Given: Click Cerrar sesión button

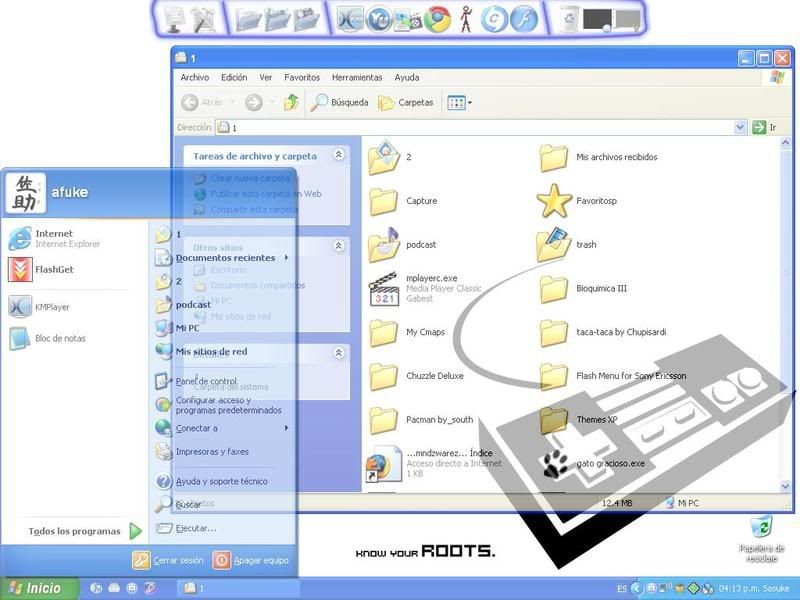Looking at the screenshot, I should click(x=168, y=560).
